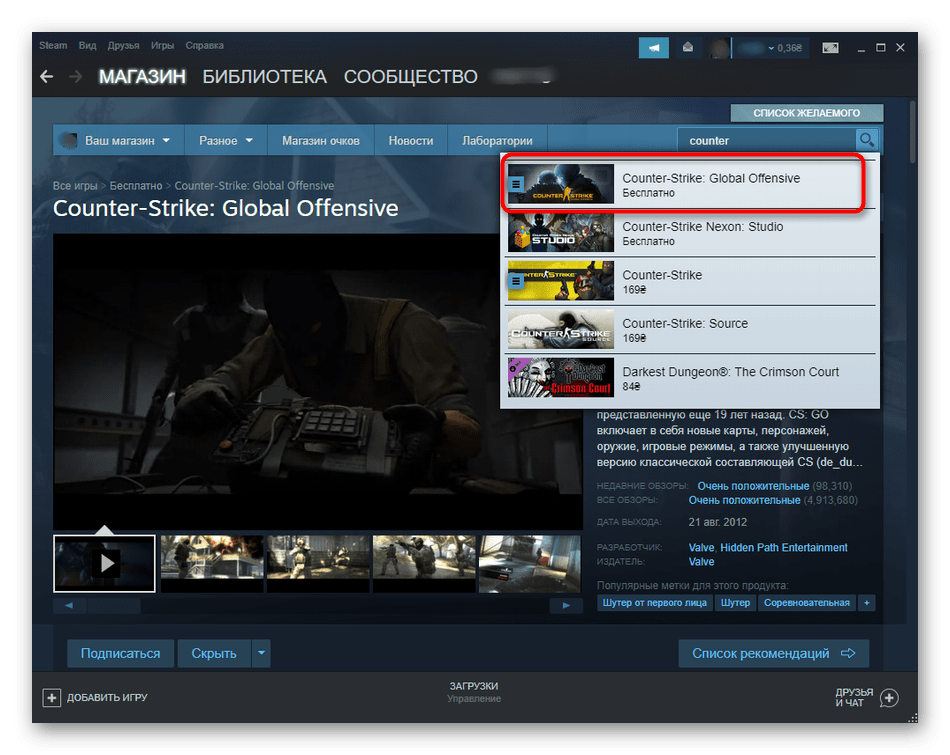Expand the 'Ваш магазин' dropdown
This screenshot has height=755, width=950.
[115, 141]
